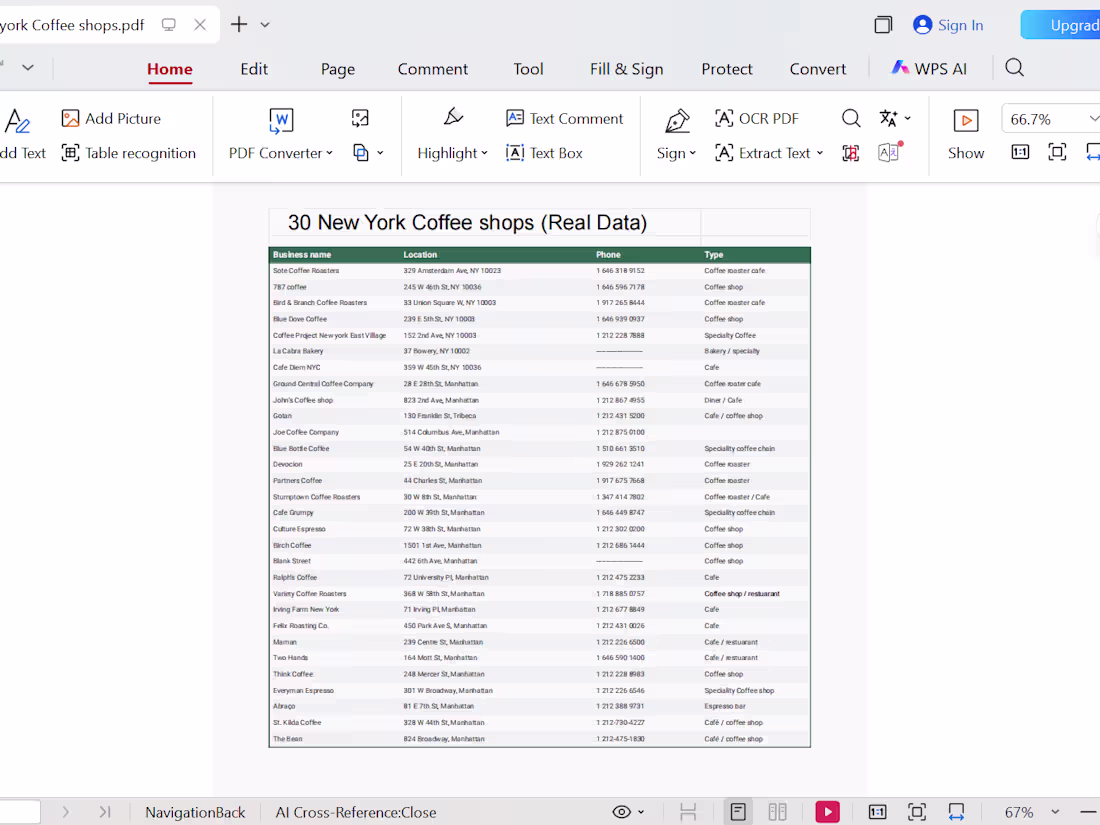Open the Tool tab

pos(528,69)
